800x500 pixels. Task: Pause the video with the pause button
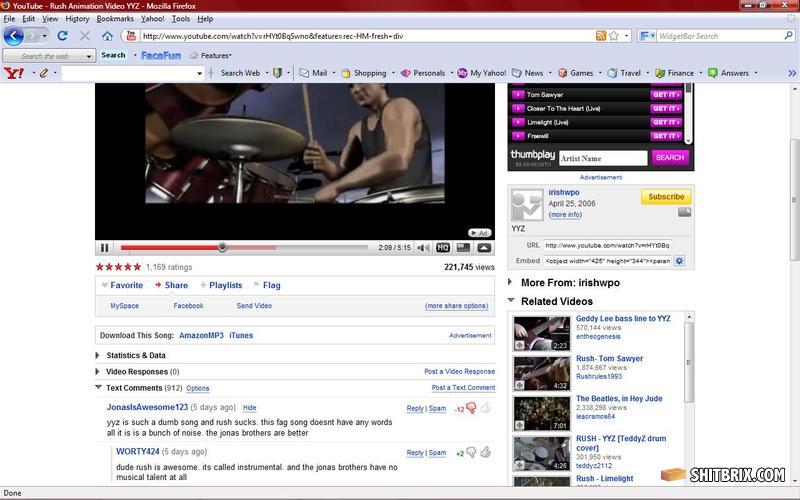coord(105,247)
